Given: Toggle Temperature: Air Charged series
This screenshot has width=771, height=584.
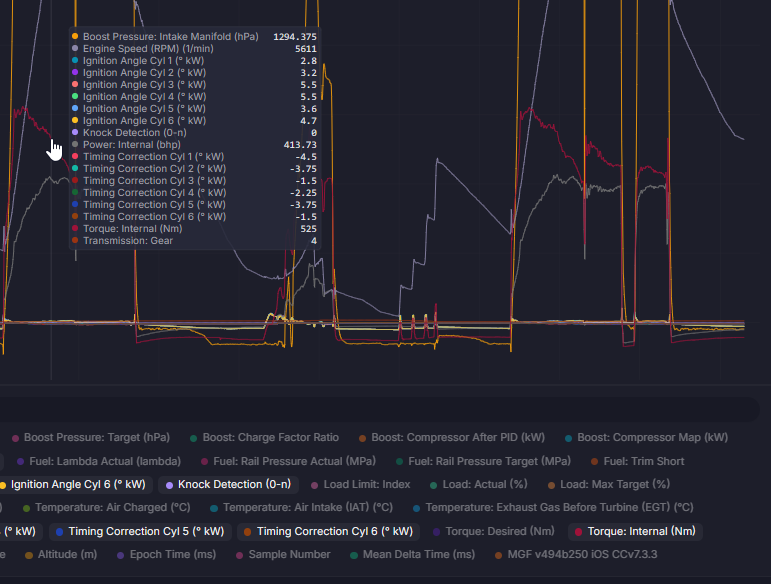Looking at the screenshot, I should 107,507.
